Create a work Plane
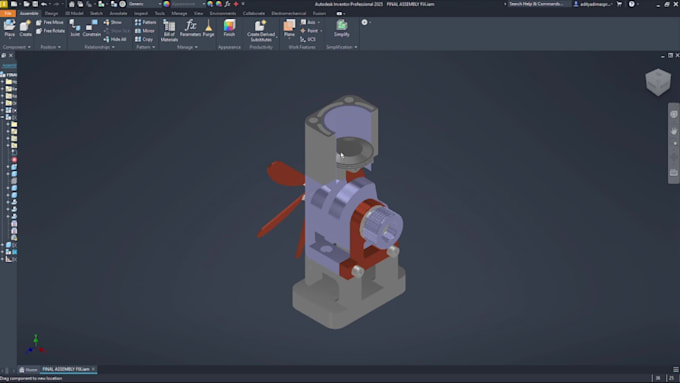This screenshot has width=680, height=383. [x=289, y=28]
